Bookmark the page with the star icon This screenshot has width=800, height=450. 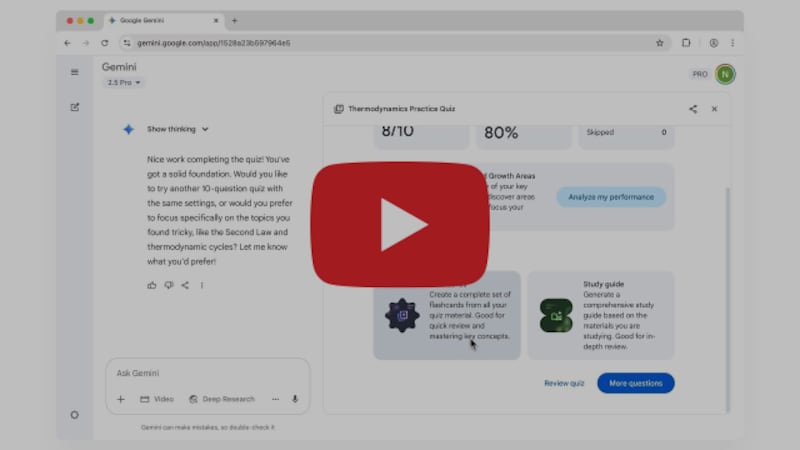660,43
